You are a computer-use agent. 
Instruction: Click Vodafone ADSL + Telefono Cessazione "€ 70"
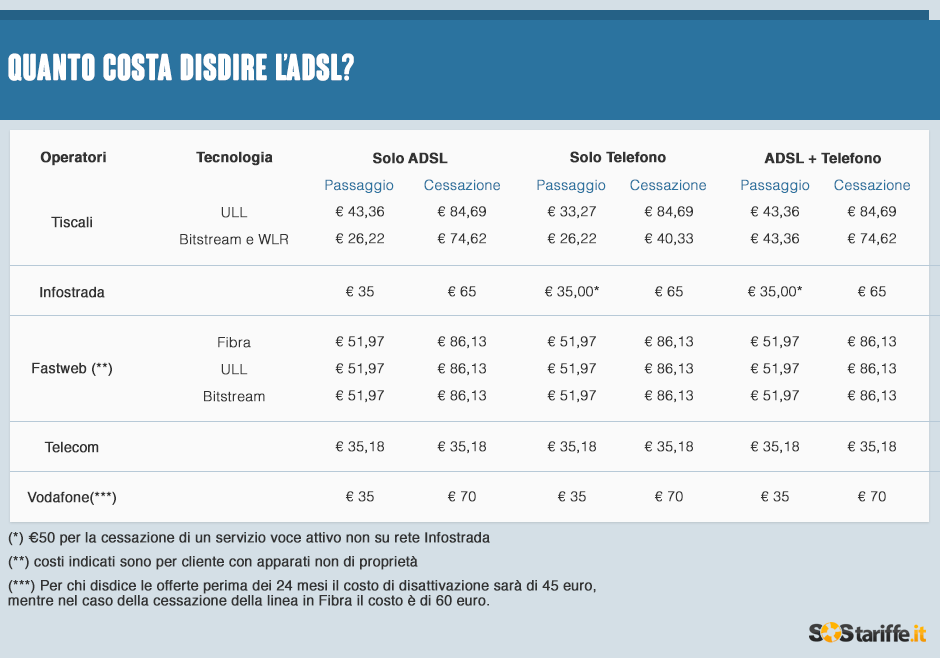click(x=872, y=497)
